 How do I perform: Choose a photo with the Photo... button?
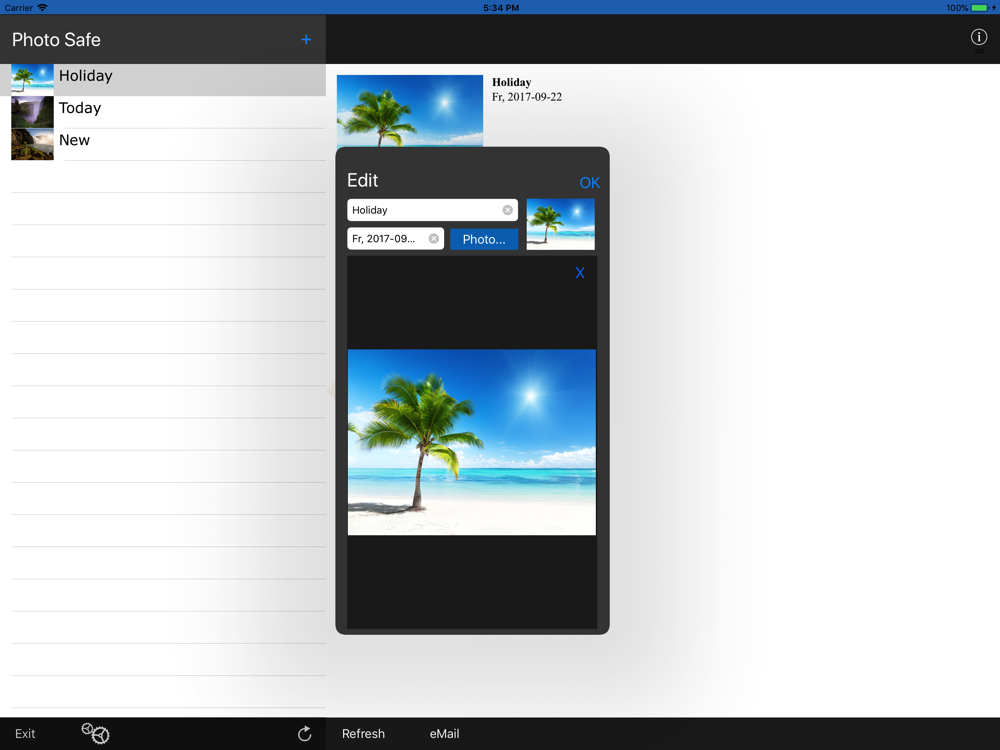coord(484,239)
